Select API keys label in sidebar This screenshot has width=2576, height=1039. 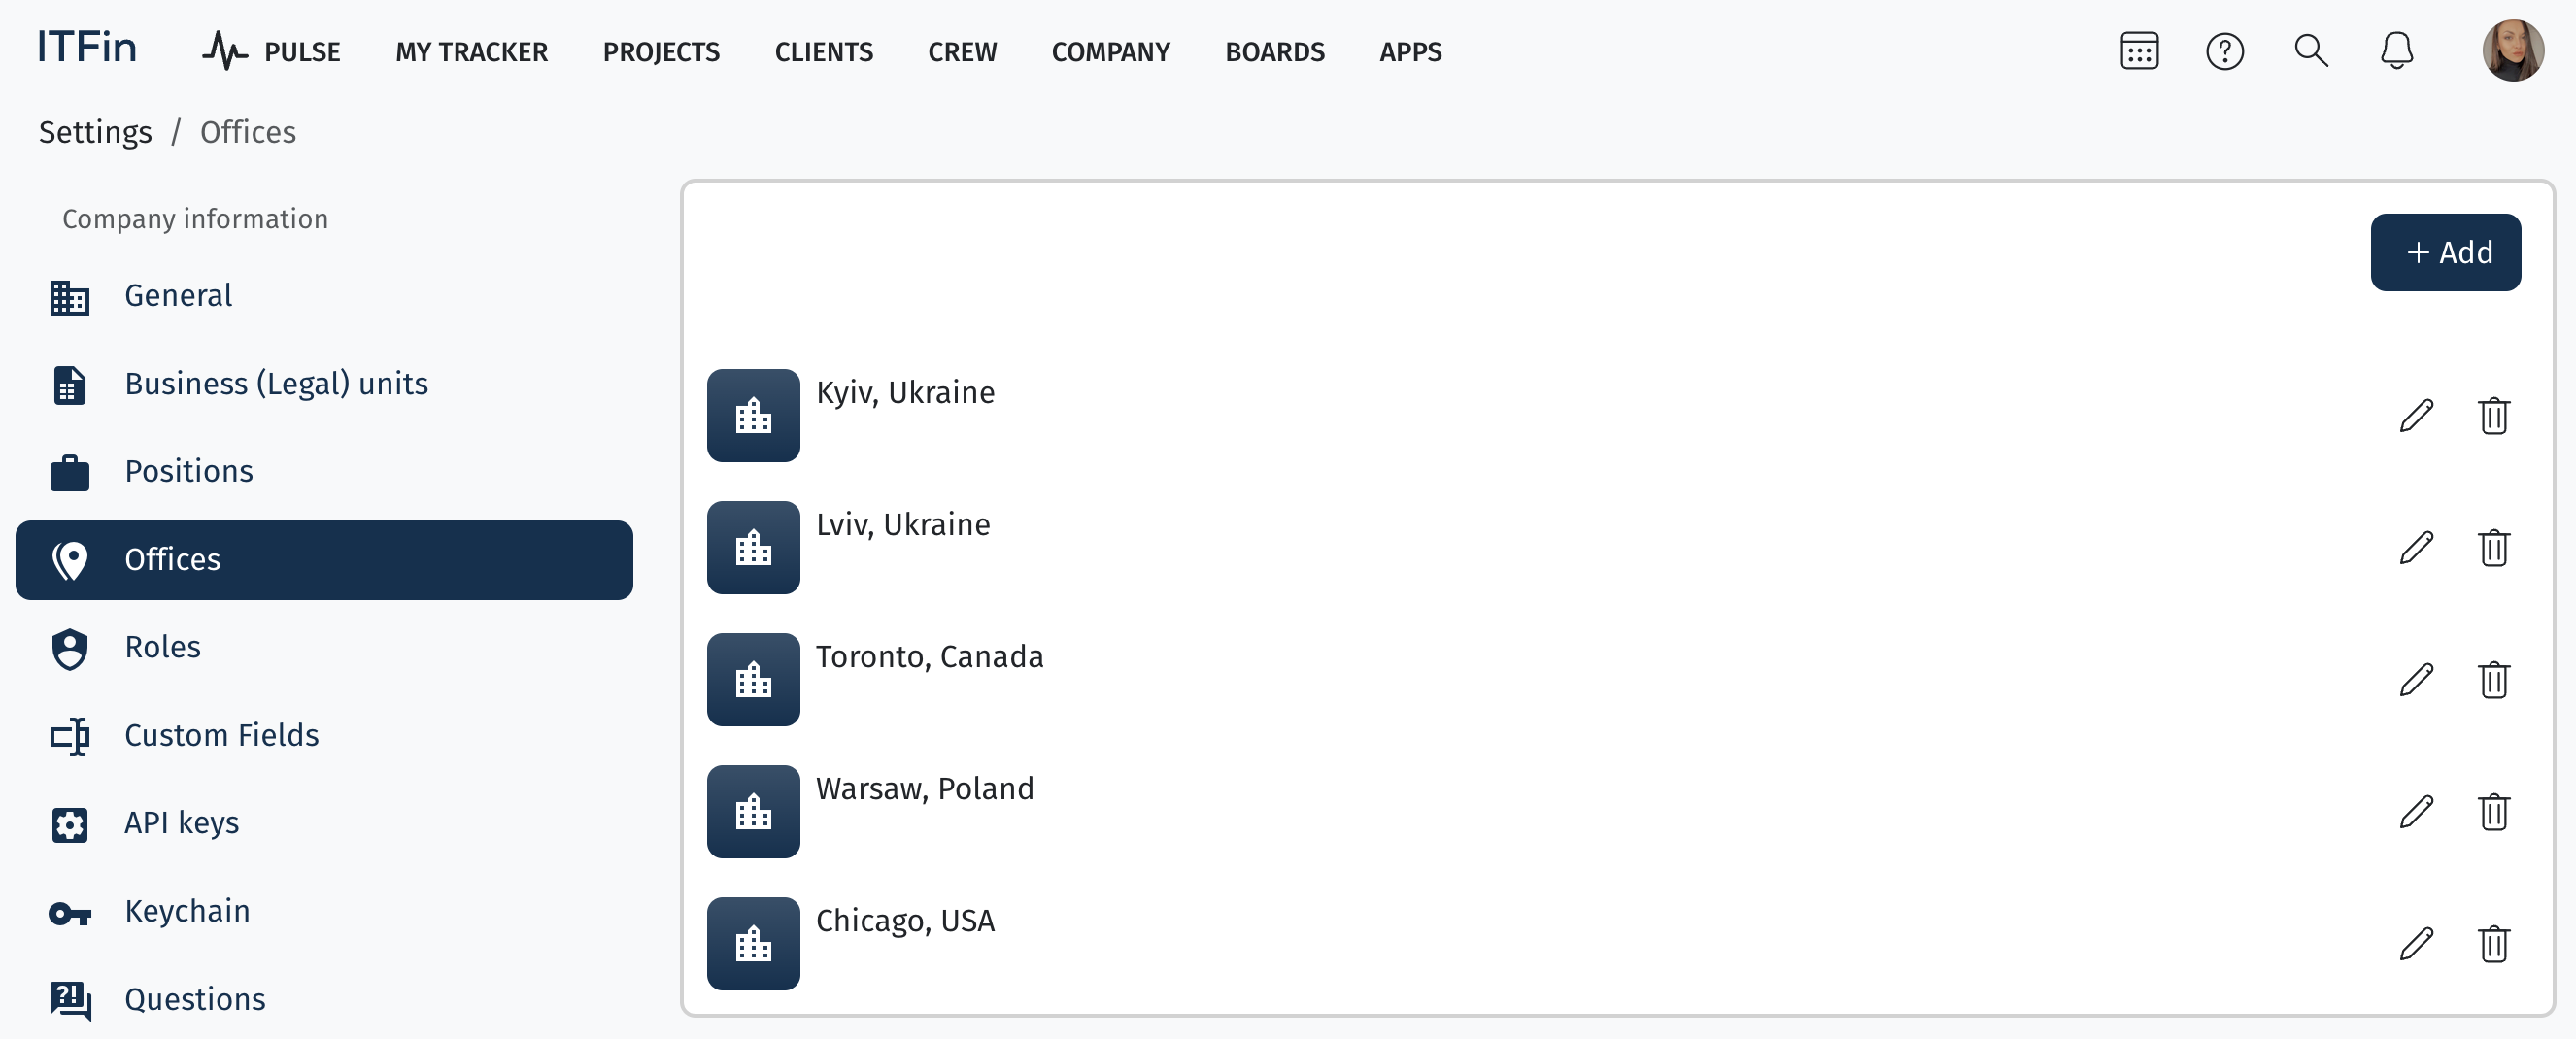[181, 823]
